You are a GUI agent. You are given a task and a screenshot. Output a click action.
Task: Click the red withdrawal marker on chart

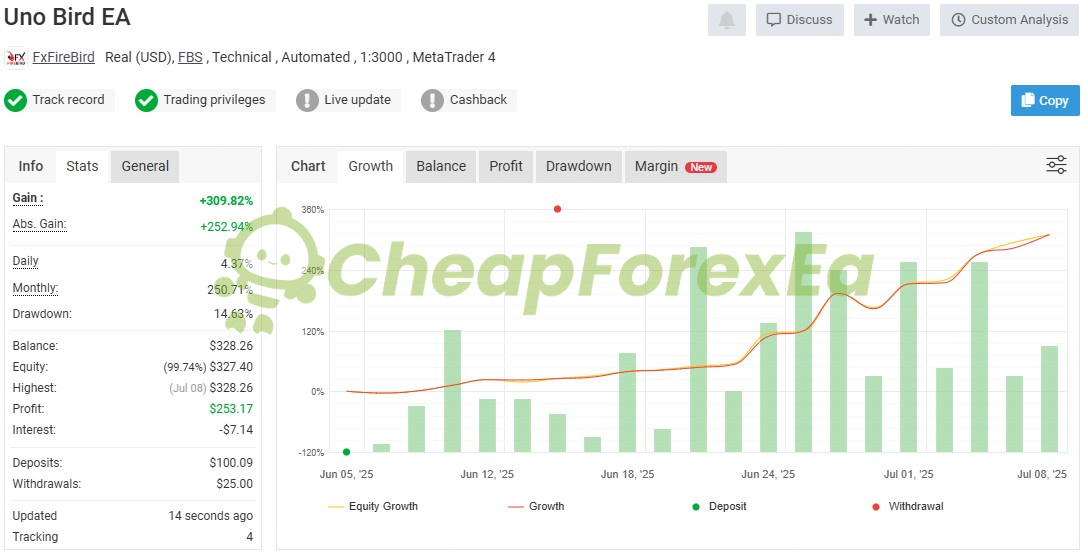coord(557,209)
